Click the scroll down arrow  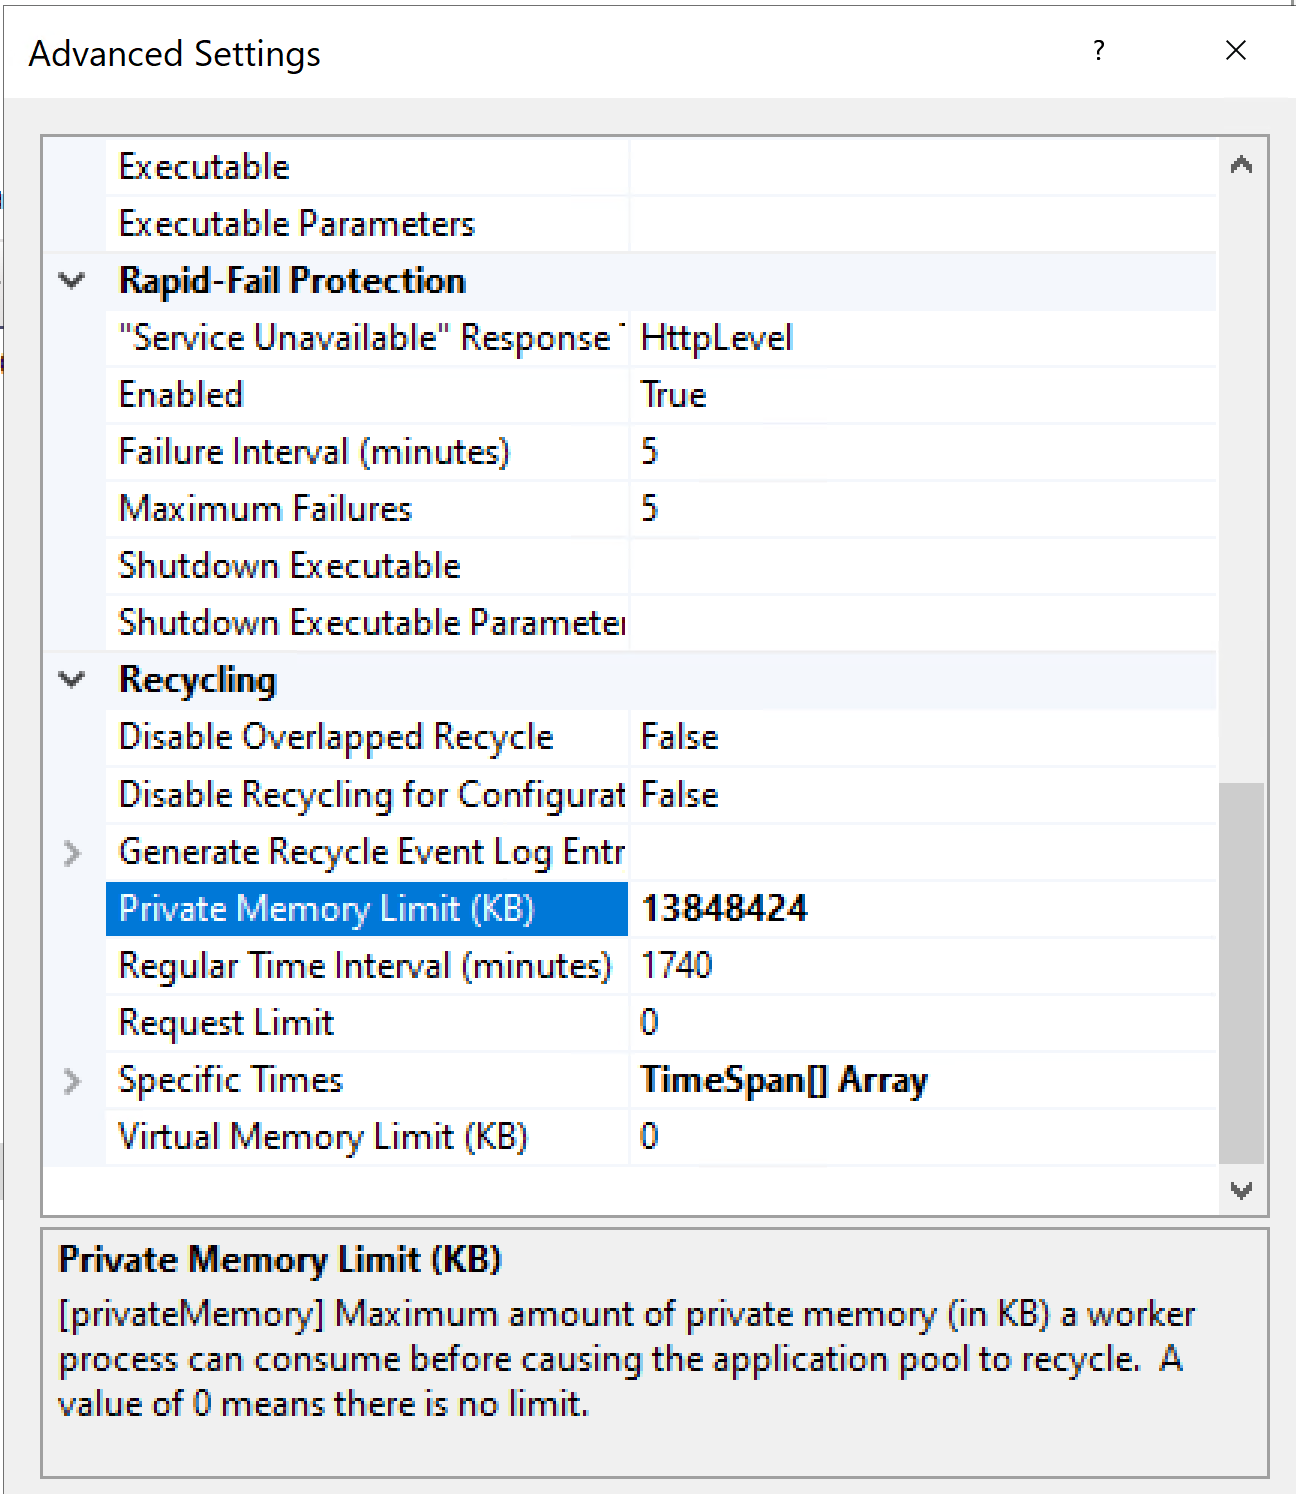tap(1241, 1190)
